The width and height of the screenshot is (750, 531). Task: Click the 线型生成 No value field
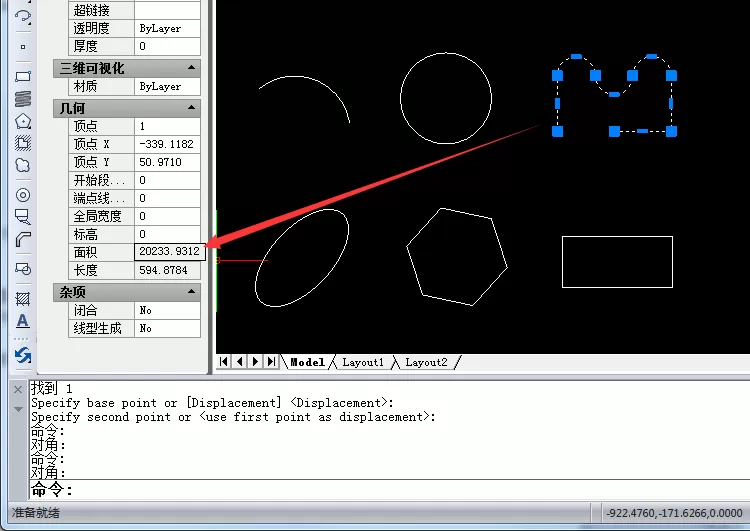[x=167, y=328]
